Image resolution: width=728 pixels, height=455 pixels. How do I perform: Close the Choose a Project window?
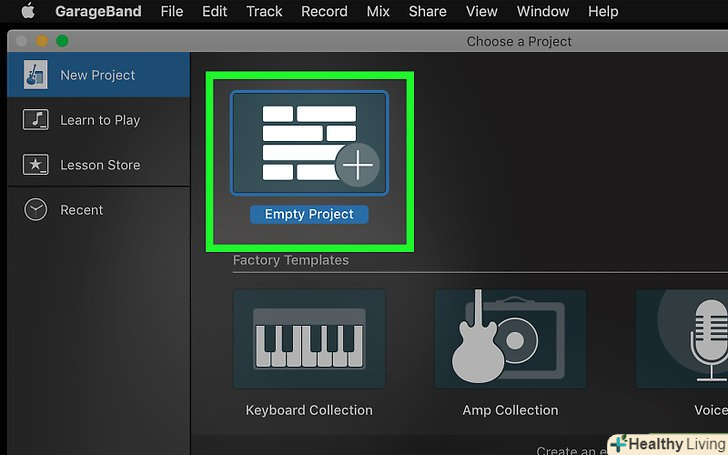21,41
